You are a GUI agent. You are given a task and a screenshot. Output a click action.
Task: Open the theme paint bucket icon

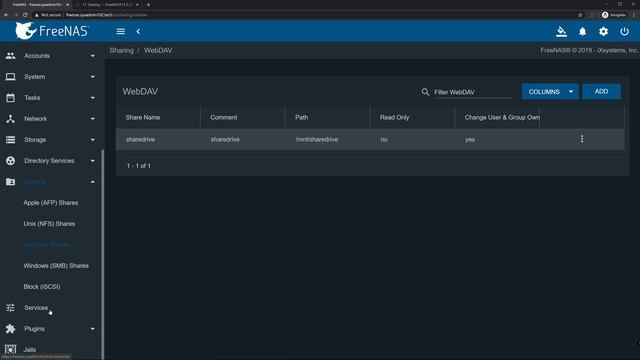click(561, 31)
